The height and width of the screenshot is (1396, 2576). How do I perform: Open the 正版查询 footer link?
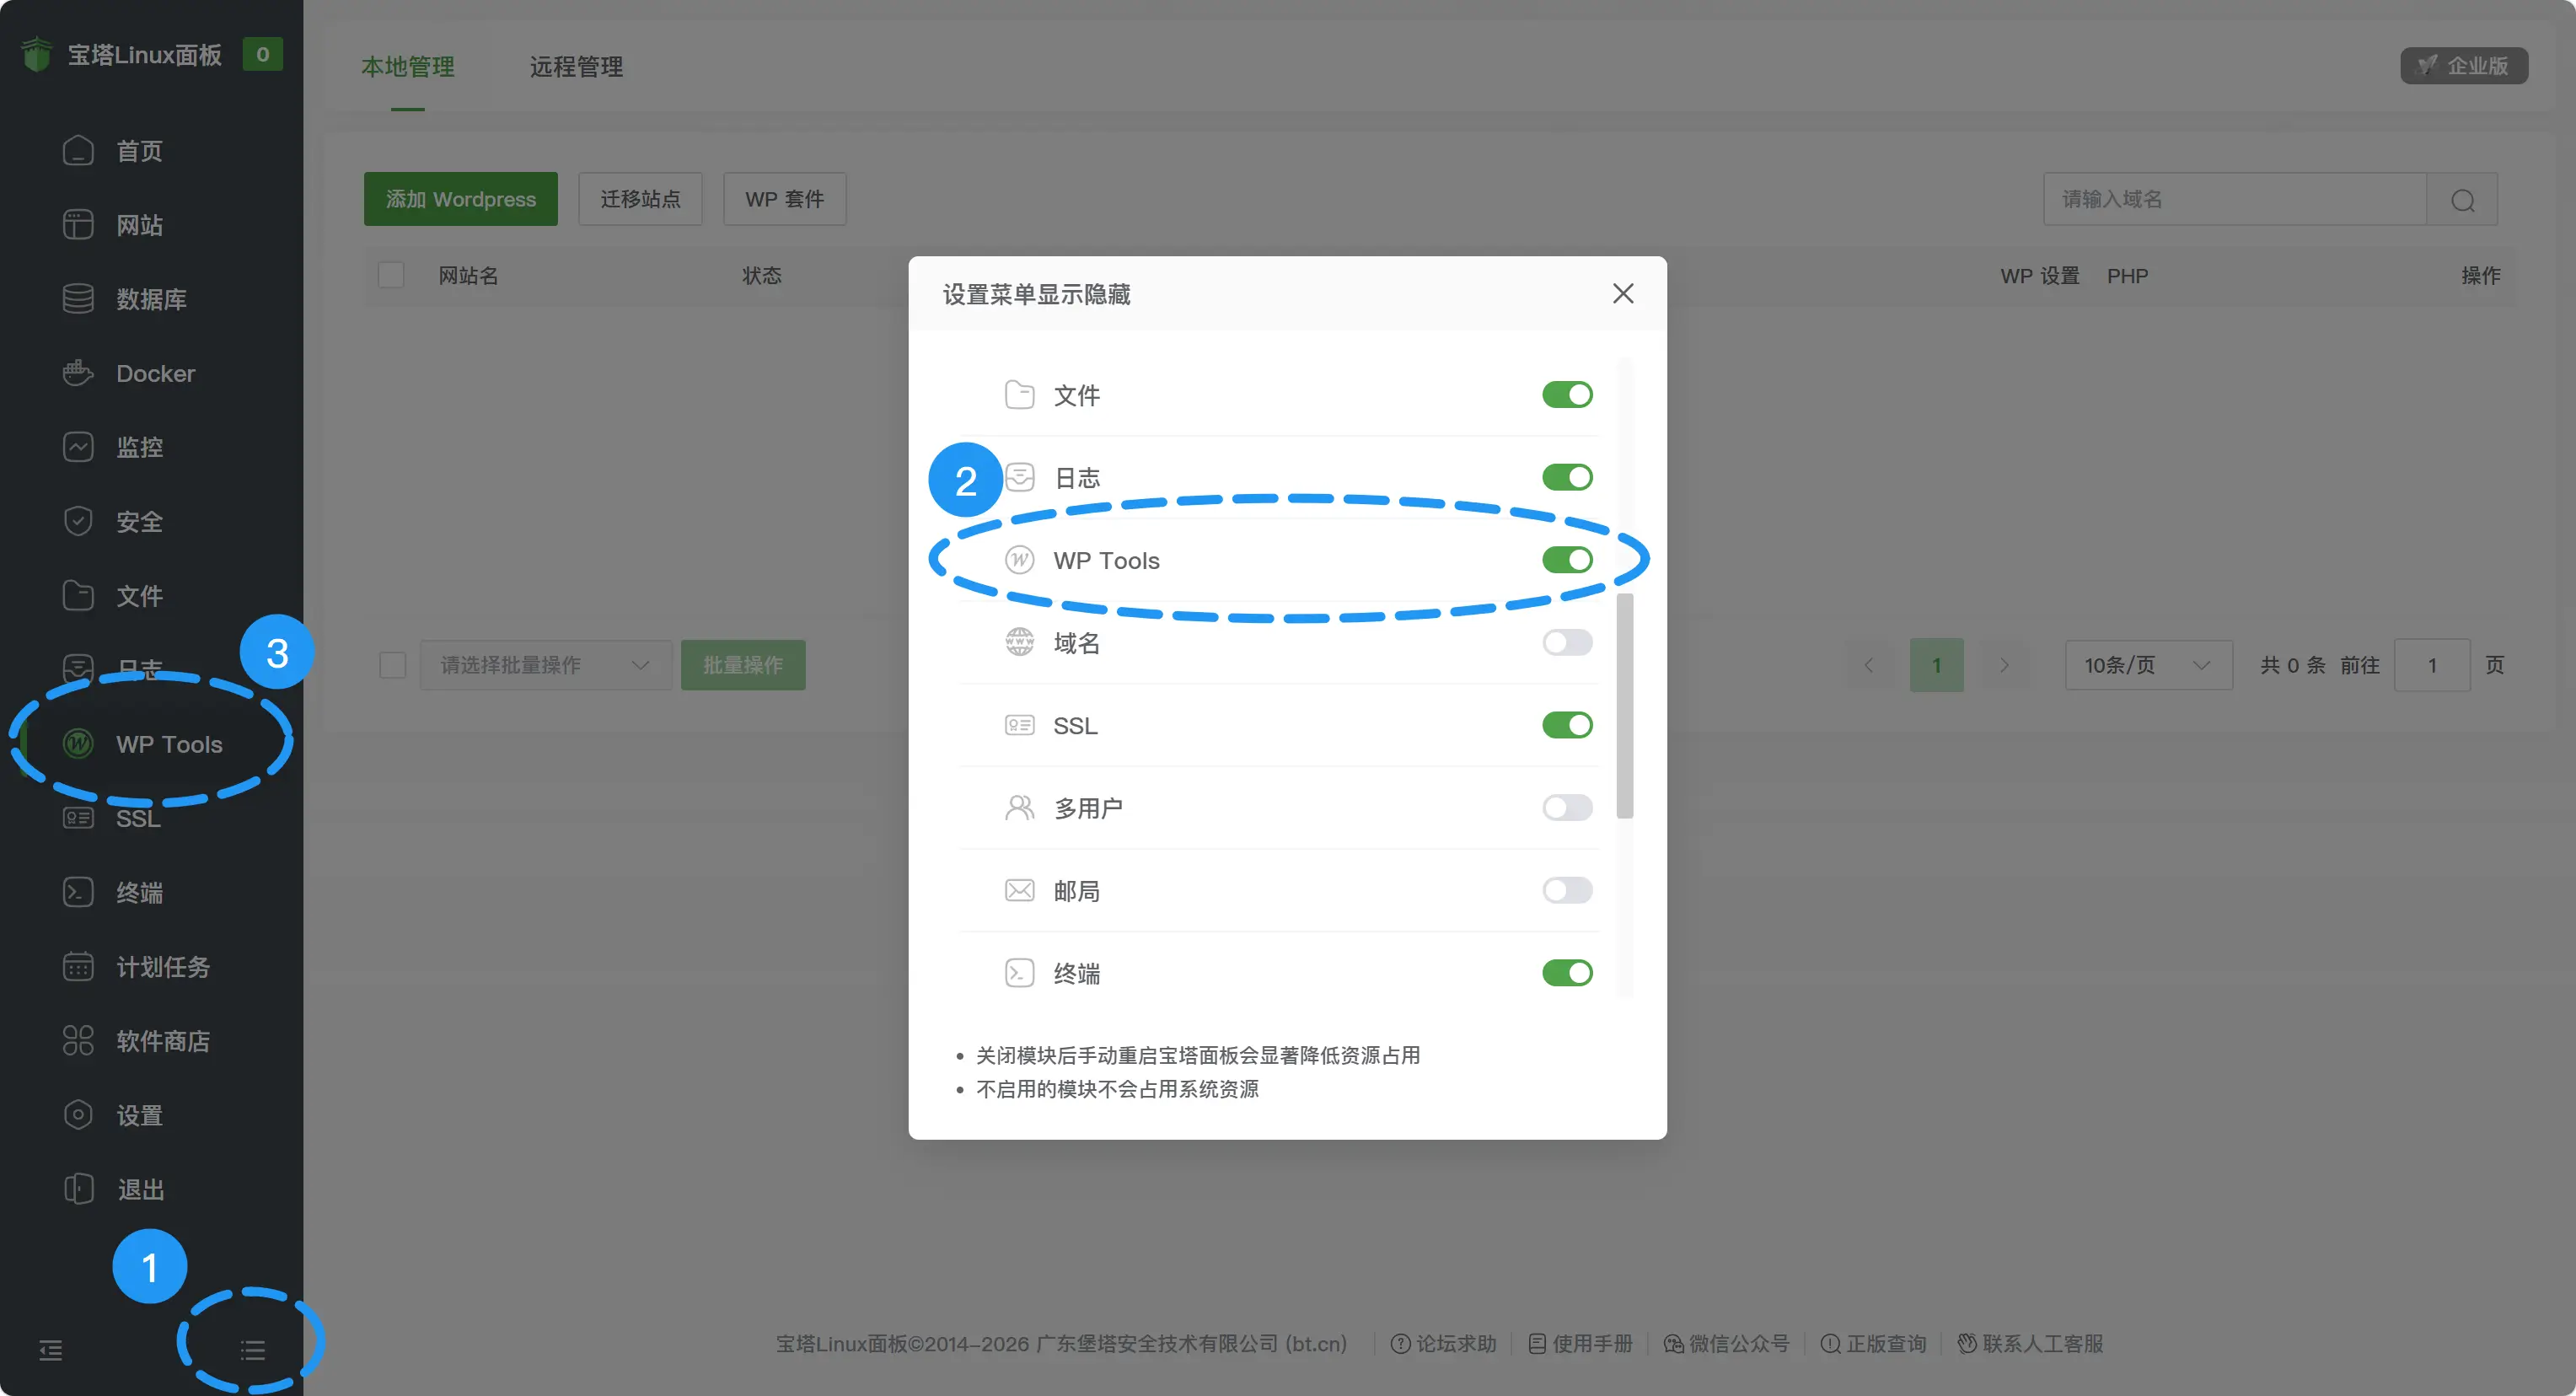(1873, 1344)
